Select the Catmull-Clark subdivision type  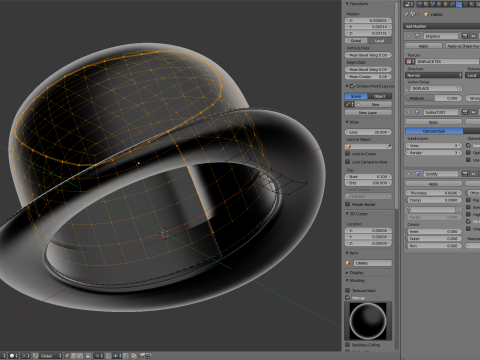(x=434, y=131)
